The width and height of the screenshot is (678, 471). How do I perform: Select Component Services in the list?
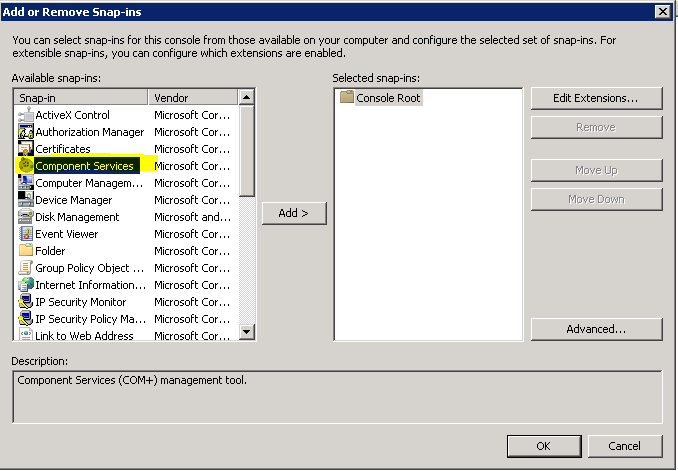(x=84, y=166)
